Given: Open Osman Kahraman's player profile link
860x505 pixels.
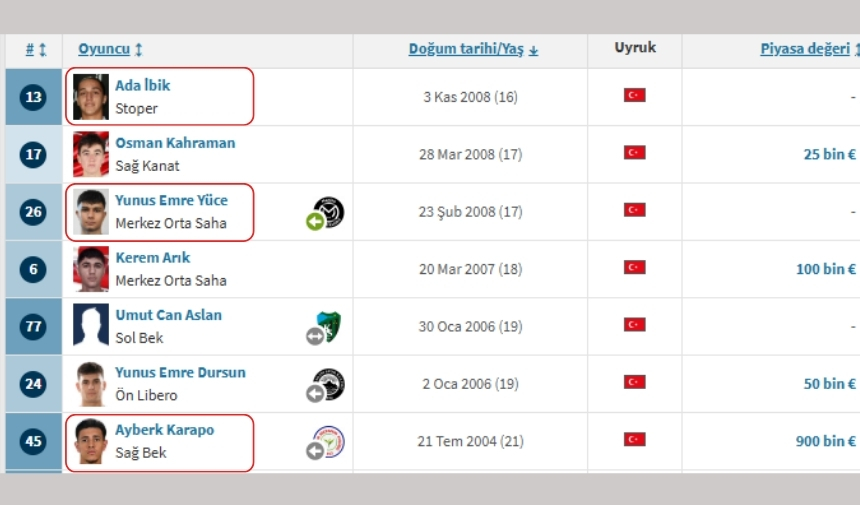Looking at the screenshot, I should 175,143.
